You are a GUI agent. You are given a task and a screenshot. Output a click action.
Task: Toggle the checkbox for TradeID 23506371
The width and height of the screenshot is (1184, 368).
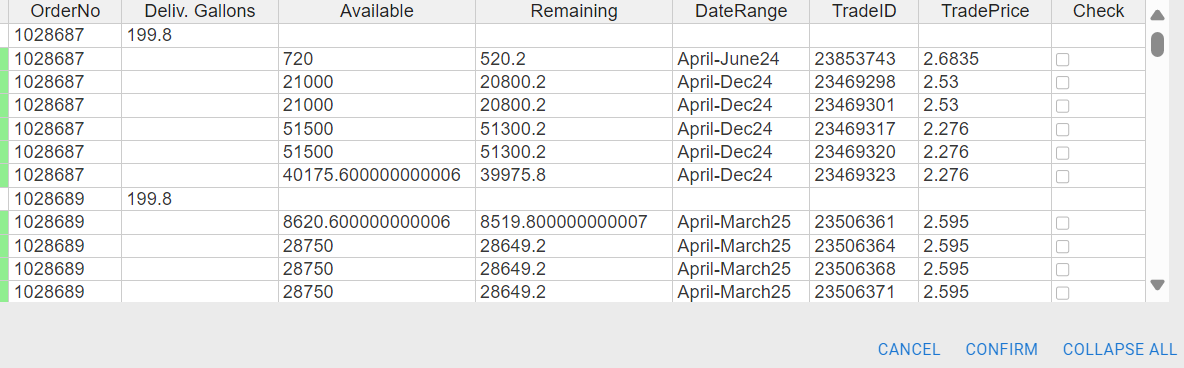pyautogui.click(x=1062, y=292)
